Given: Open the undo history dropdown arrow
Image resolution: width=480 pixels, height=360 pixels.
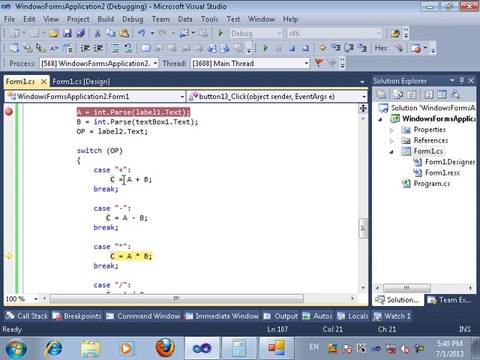Looking at the screenshot, I should point(152,33).
